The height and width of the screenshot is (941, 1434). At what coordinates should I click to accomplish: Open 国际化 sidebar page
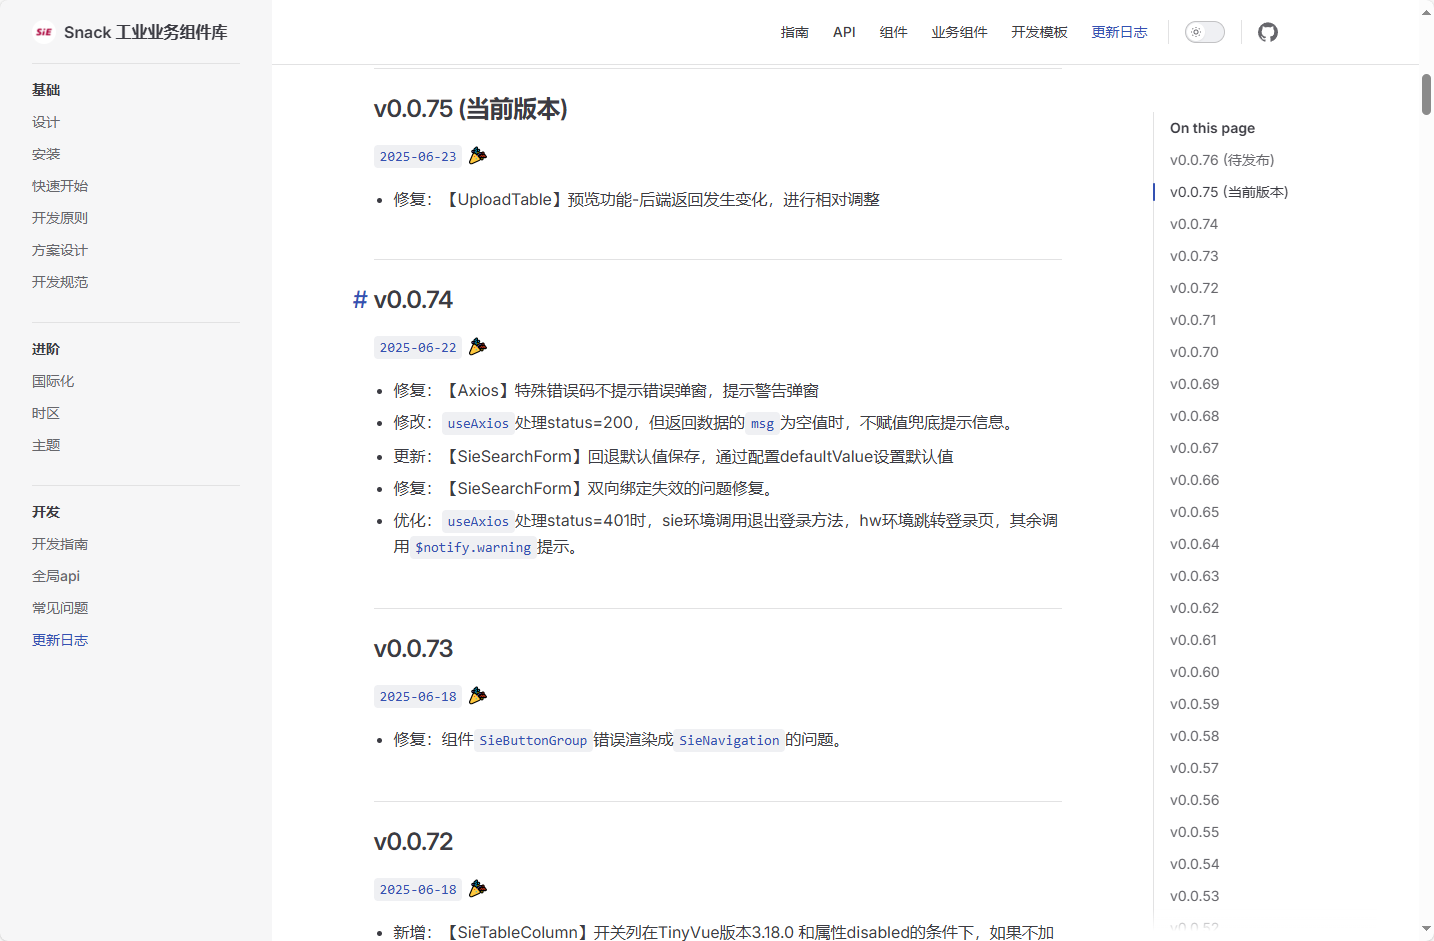[x=53, y=381]
